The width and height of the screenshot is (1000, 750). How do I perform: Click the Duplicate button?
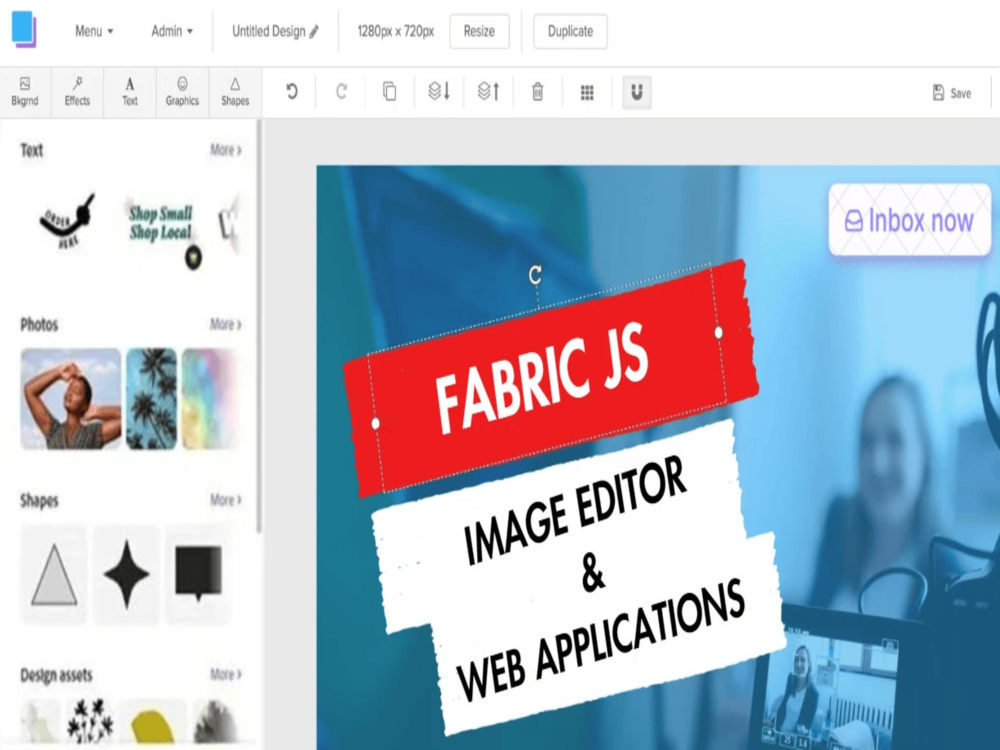[570, 31]
